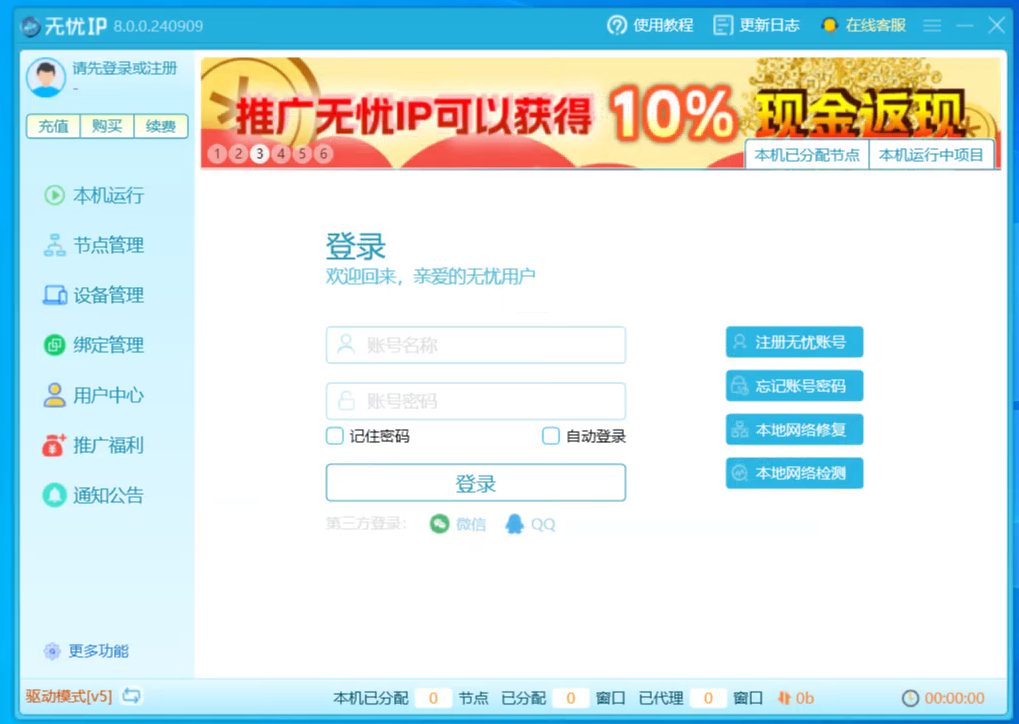1019x724 pixels.
Task: Enable the 自动登录 checkbox
Action: pyautogui.click(x=550, y=435)
